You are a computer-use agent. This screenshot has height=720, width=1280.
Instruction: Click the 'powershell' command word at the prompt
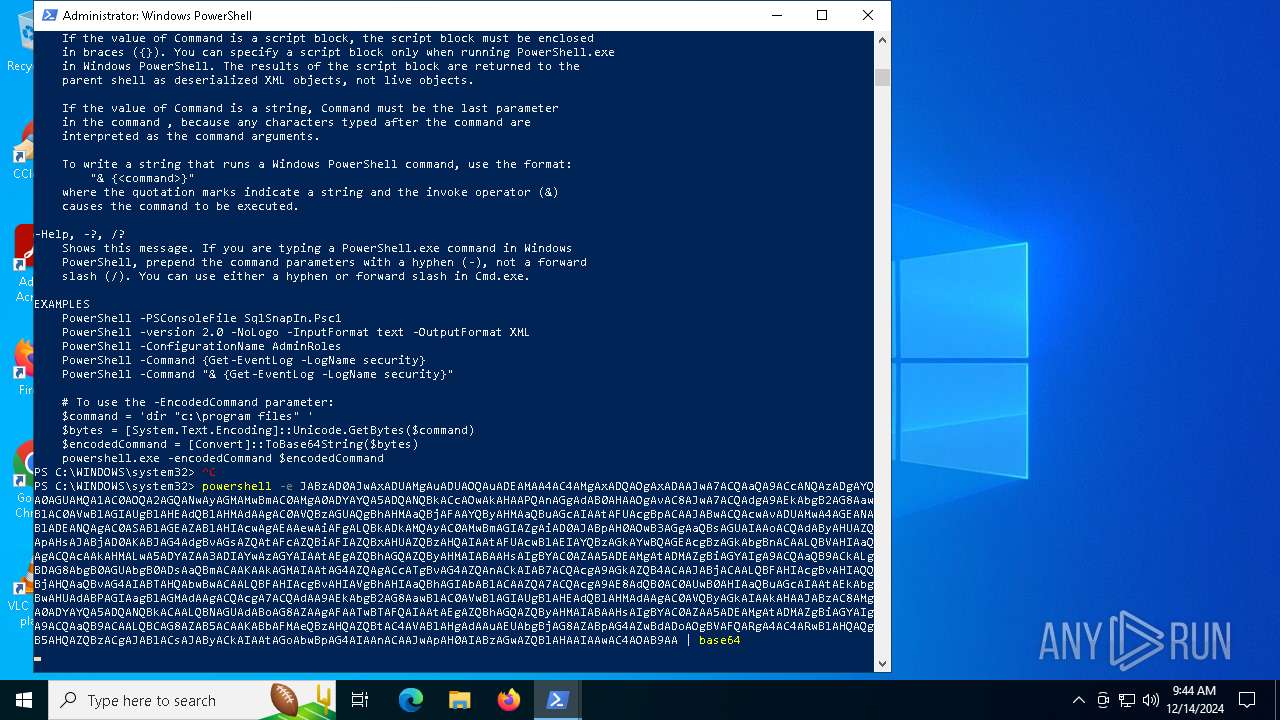coord(236,486)
